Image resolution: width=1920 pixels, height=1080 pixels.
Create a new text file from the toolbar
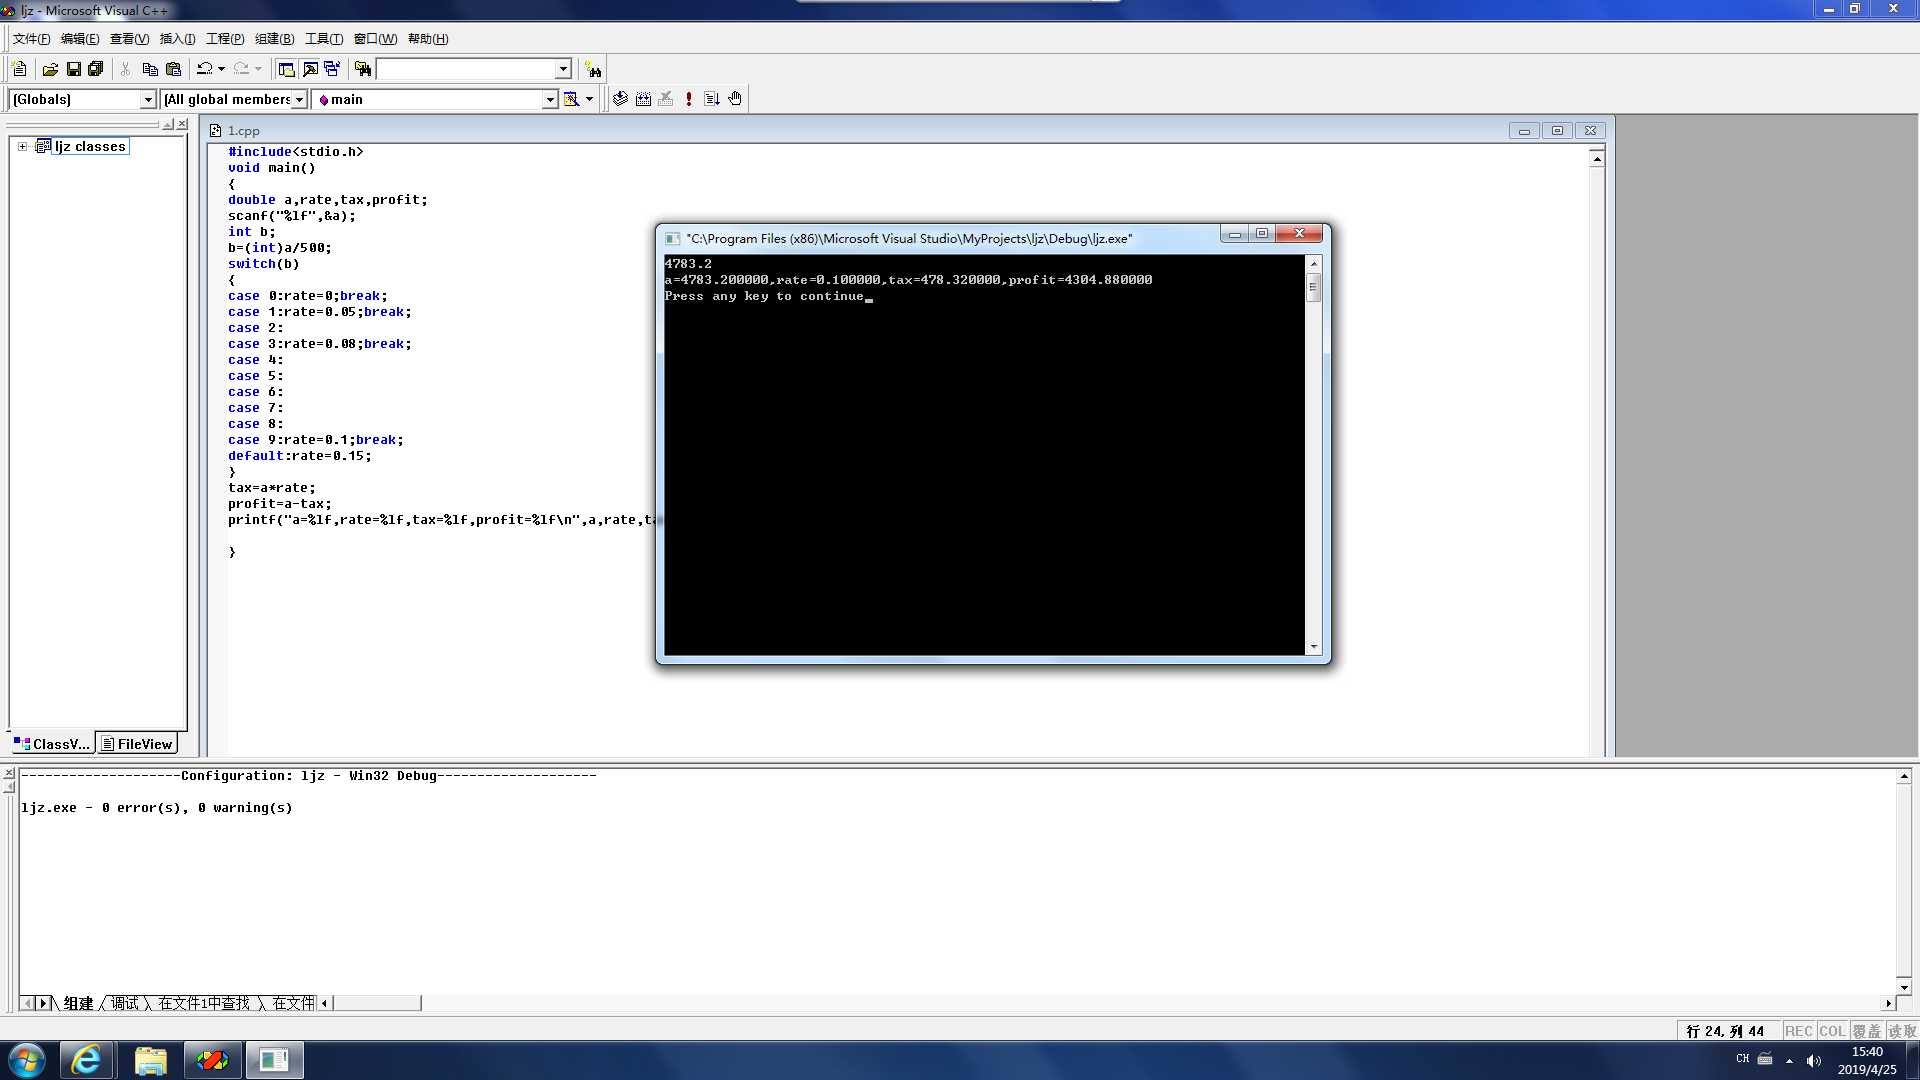point(19,69)
